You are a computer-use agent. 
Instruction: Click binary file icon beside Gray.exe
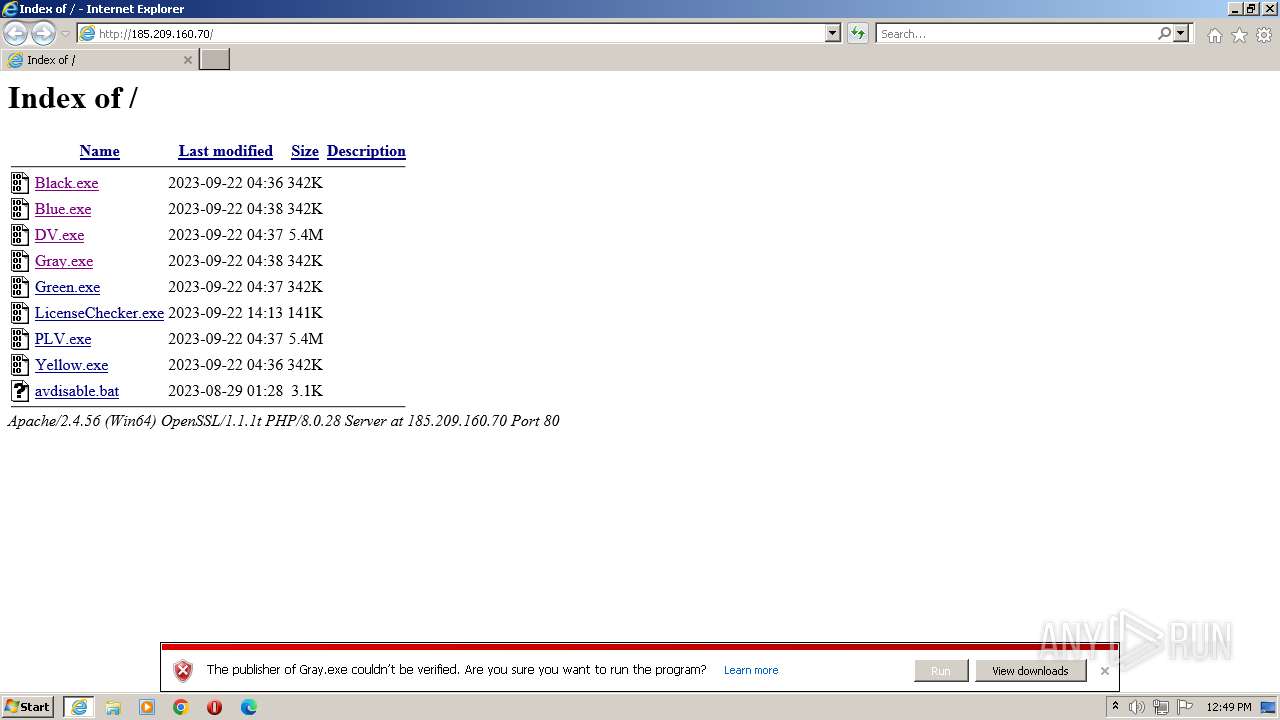(x=20, y=260)
